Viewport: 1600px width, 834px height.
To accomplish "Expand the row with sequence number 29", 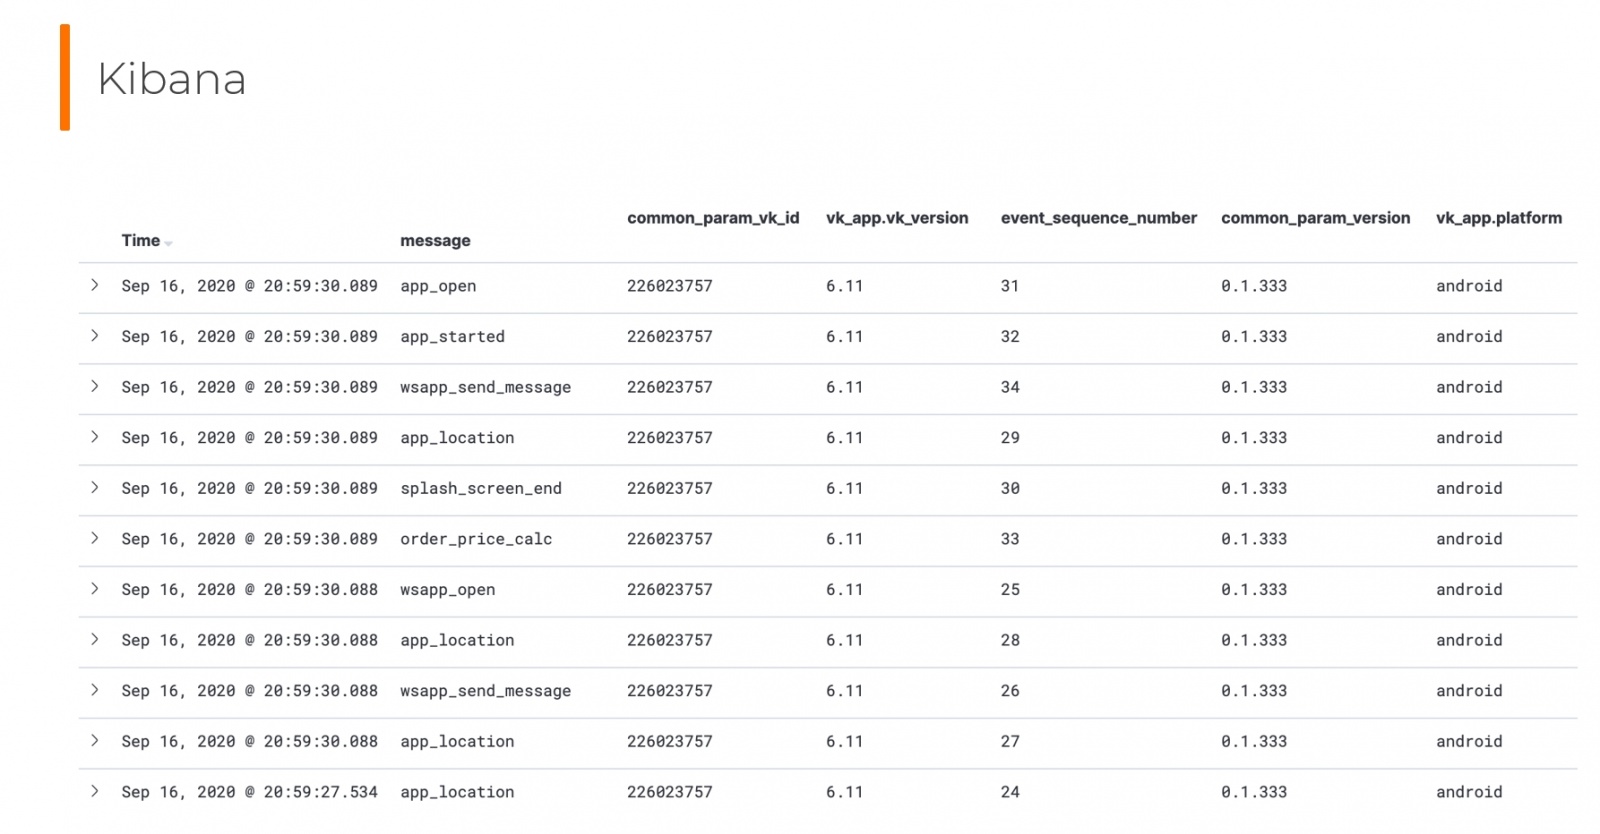I will point(95,437).
